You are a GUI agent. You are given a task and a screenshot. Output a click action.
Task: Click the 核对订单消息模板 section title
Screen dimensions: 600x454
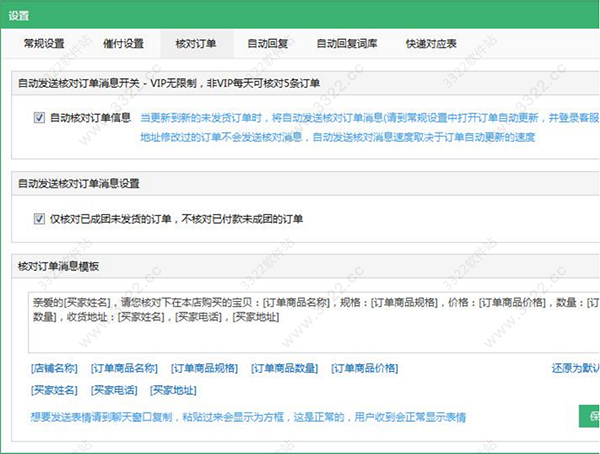coord(59,266)
